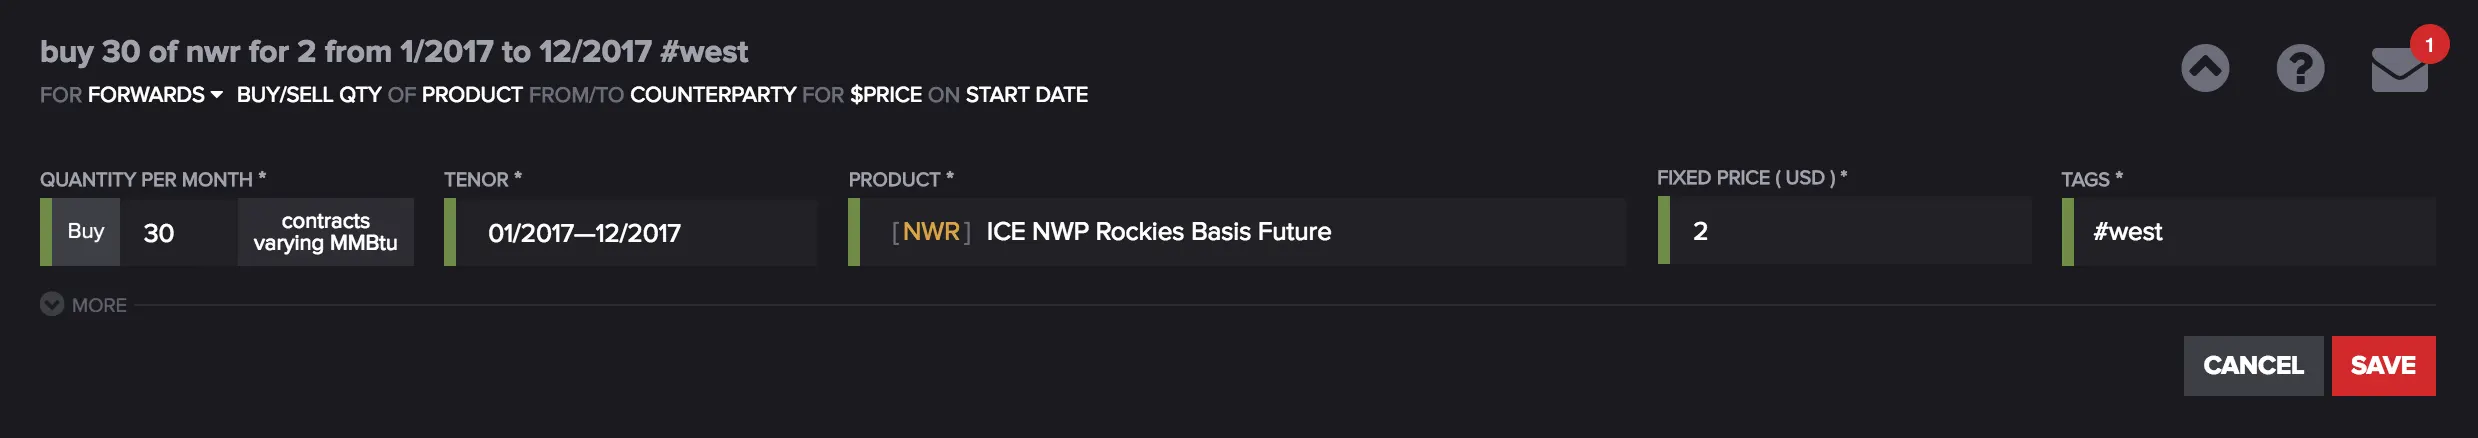This screenshot has height=438, width=2478.
Task: Click the tenor field 01/2017—12/2017
Action: click(x=636, y=232)
